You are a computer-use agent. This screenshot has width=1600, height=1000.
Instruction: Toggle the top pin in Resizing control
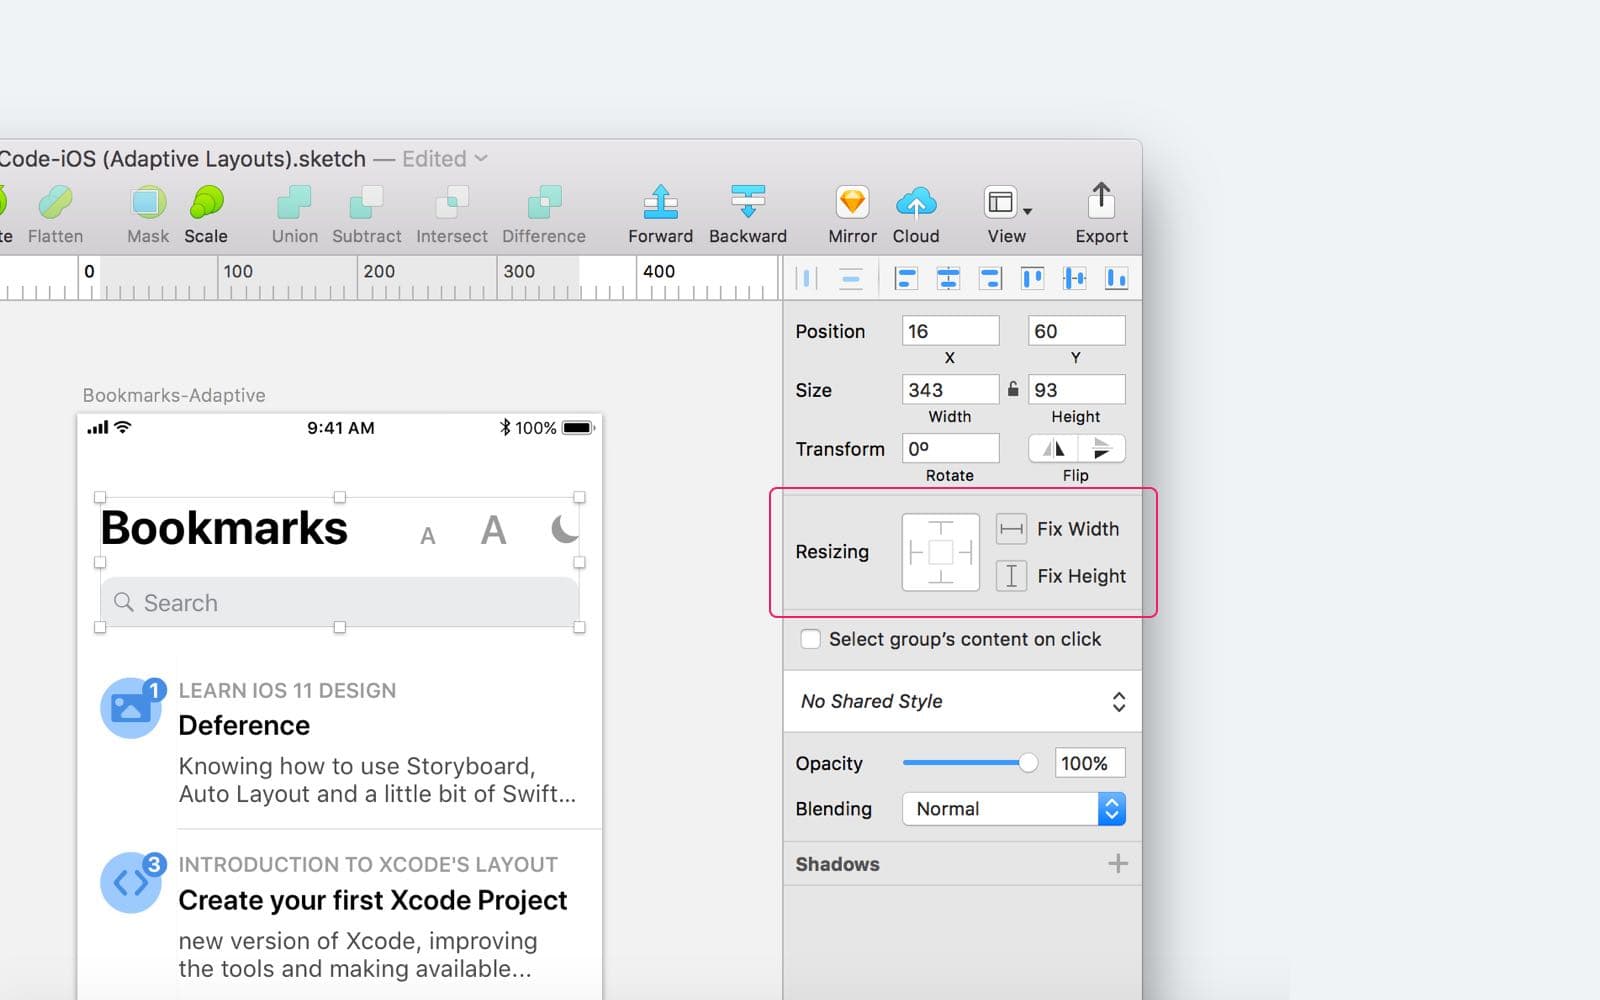[941, 529]
